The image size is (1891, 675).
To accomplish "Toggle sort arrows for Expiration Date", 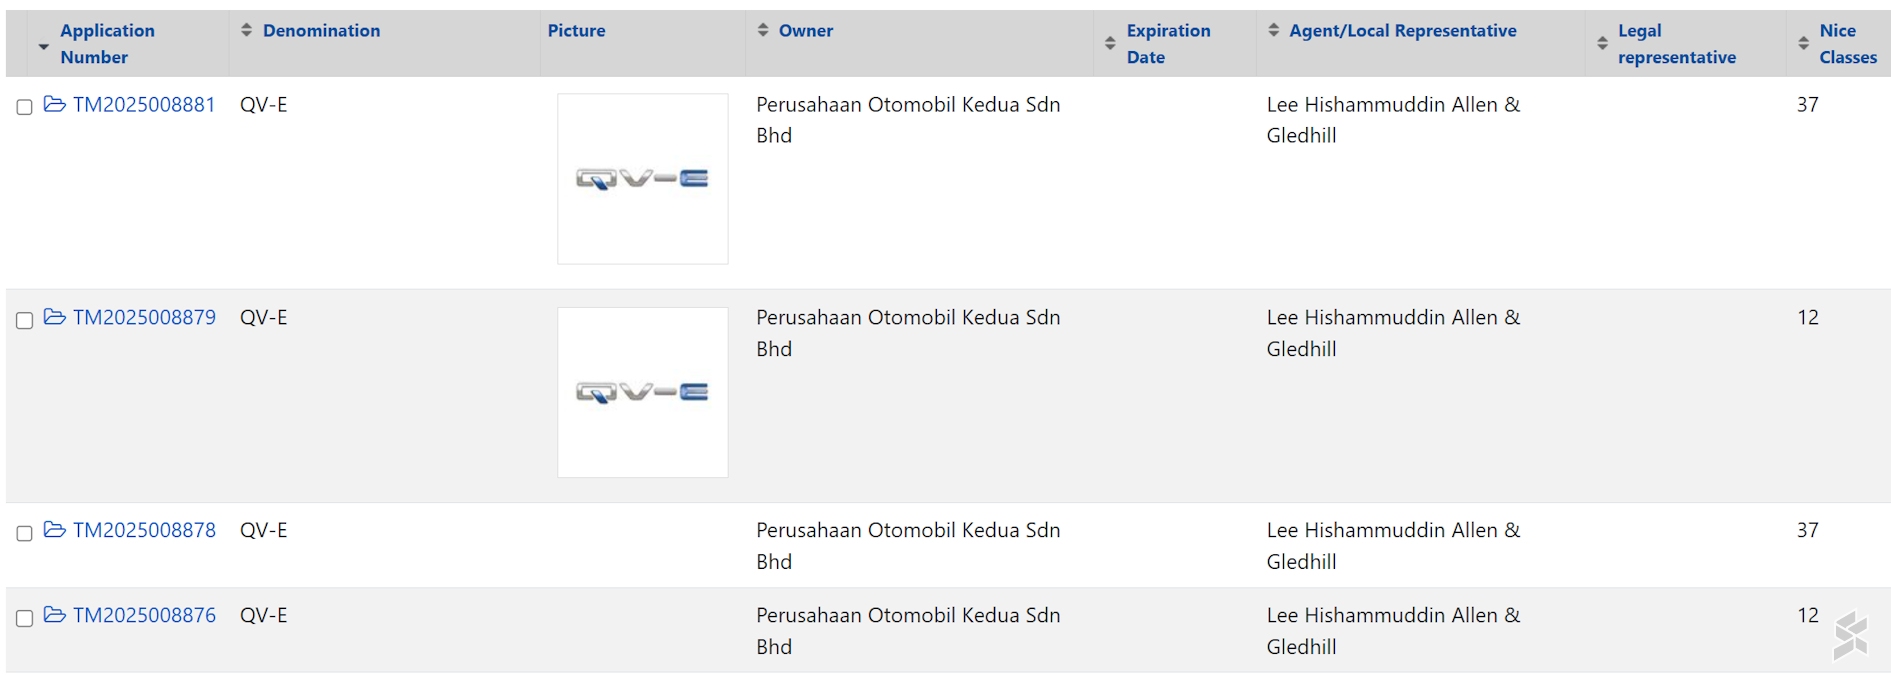I will point(1110,43).
